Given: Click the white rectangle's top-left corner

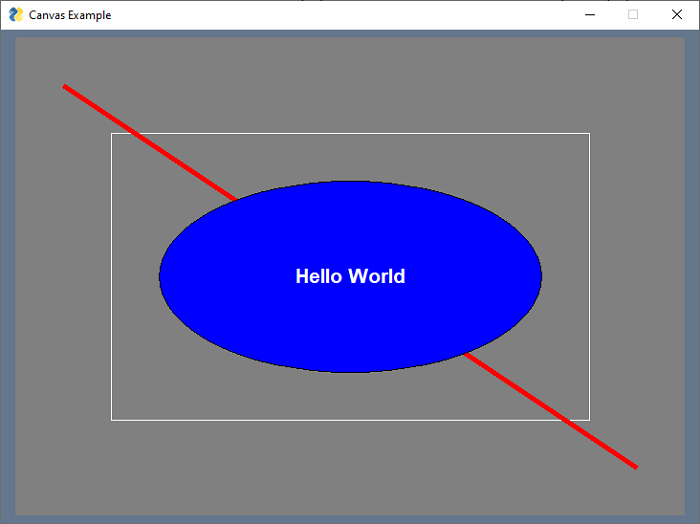Looking at the screenshot, I should (111, 133).
